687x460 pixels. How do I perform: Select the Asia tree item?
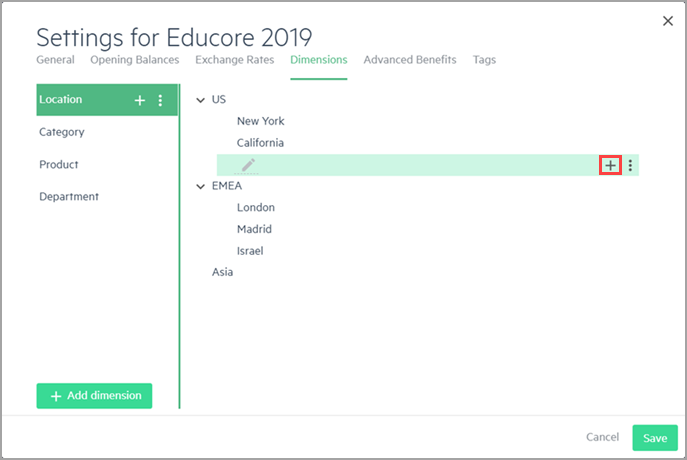coord(222,272)
